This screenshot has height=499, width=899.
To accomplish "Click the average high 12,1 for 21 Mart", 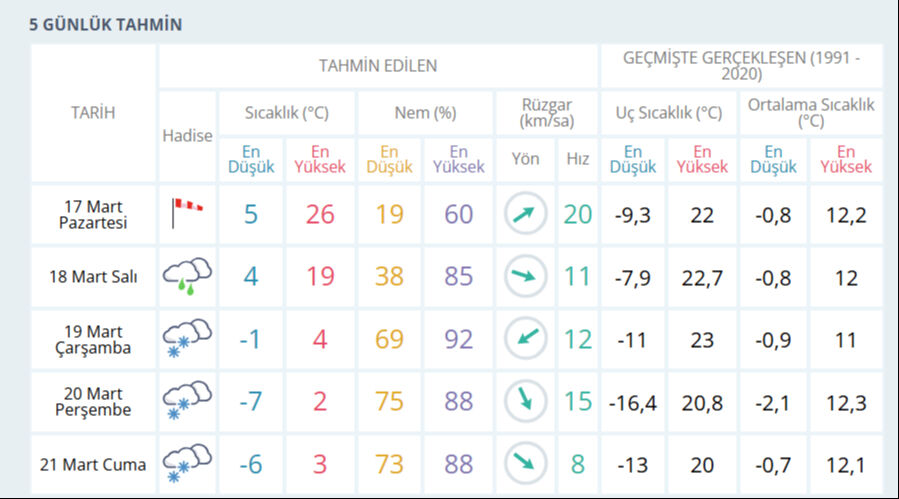I will (846, 465).
